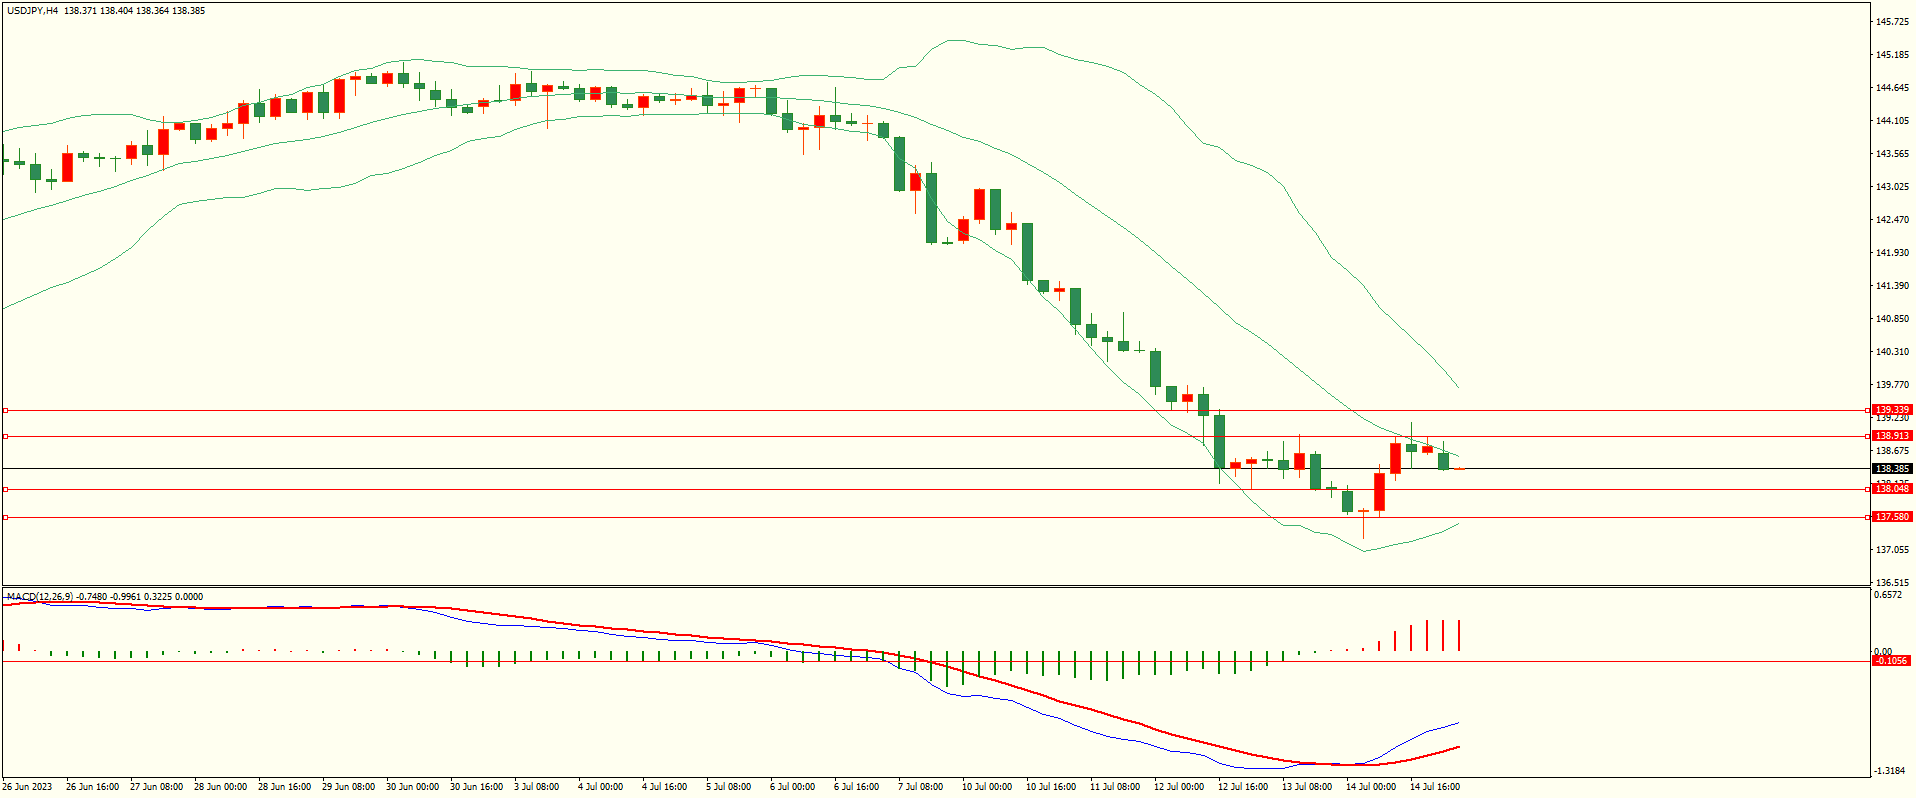
Task: Click the 4 Jul 16:00 time label
Action: pos(664,787)
